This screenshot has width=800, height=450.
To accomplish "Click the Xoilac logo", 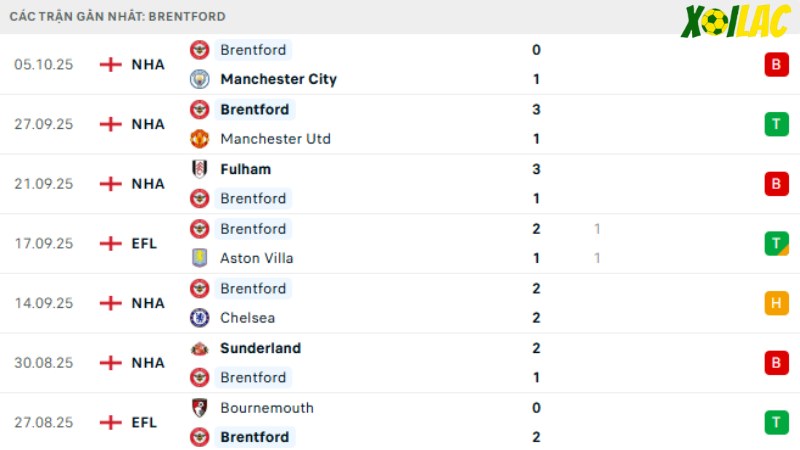I will tap(735, 21).
